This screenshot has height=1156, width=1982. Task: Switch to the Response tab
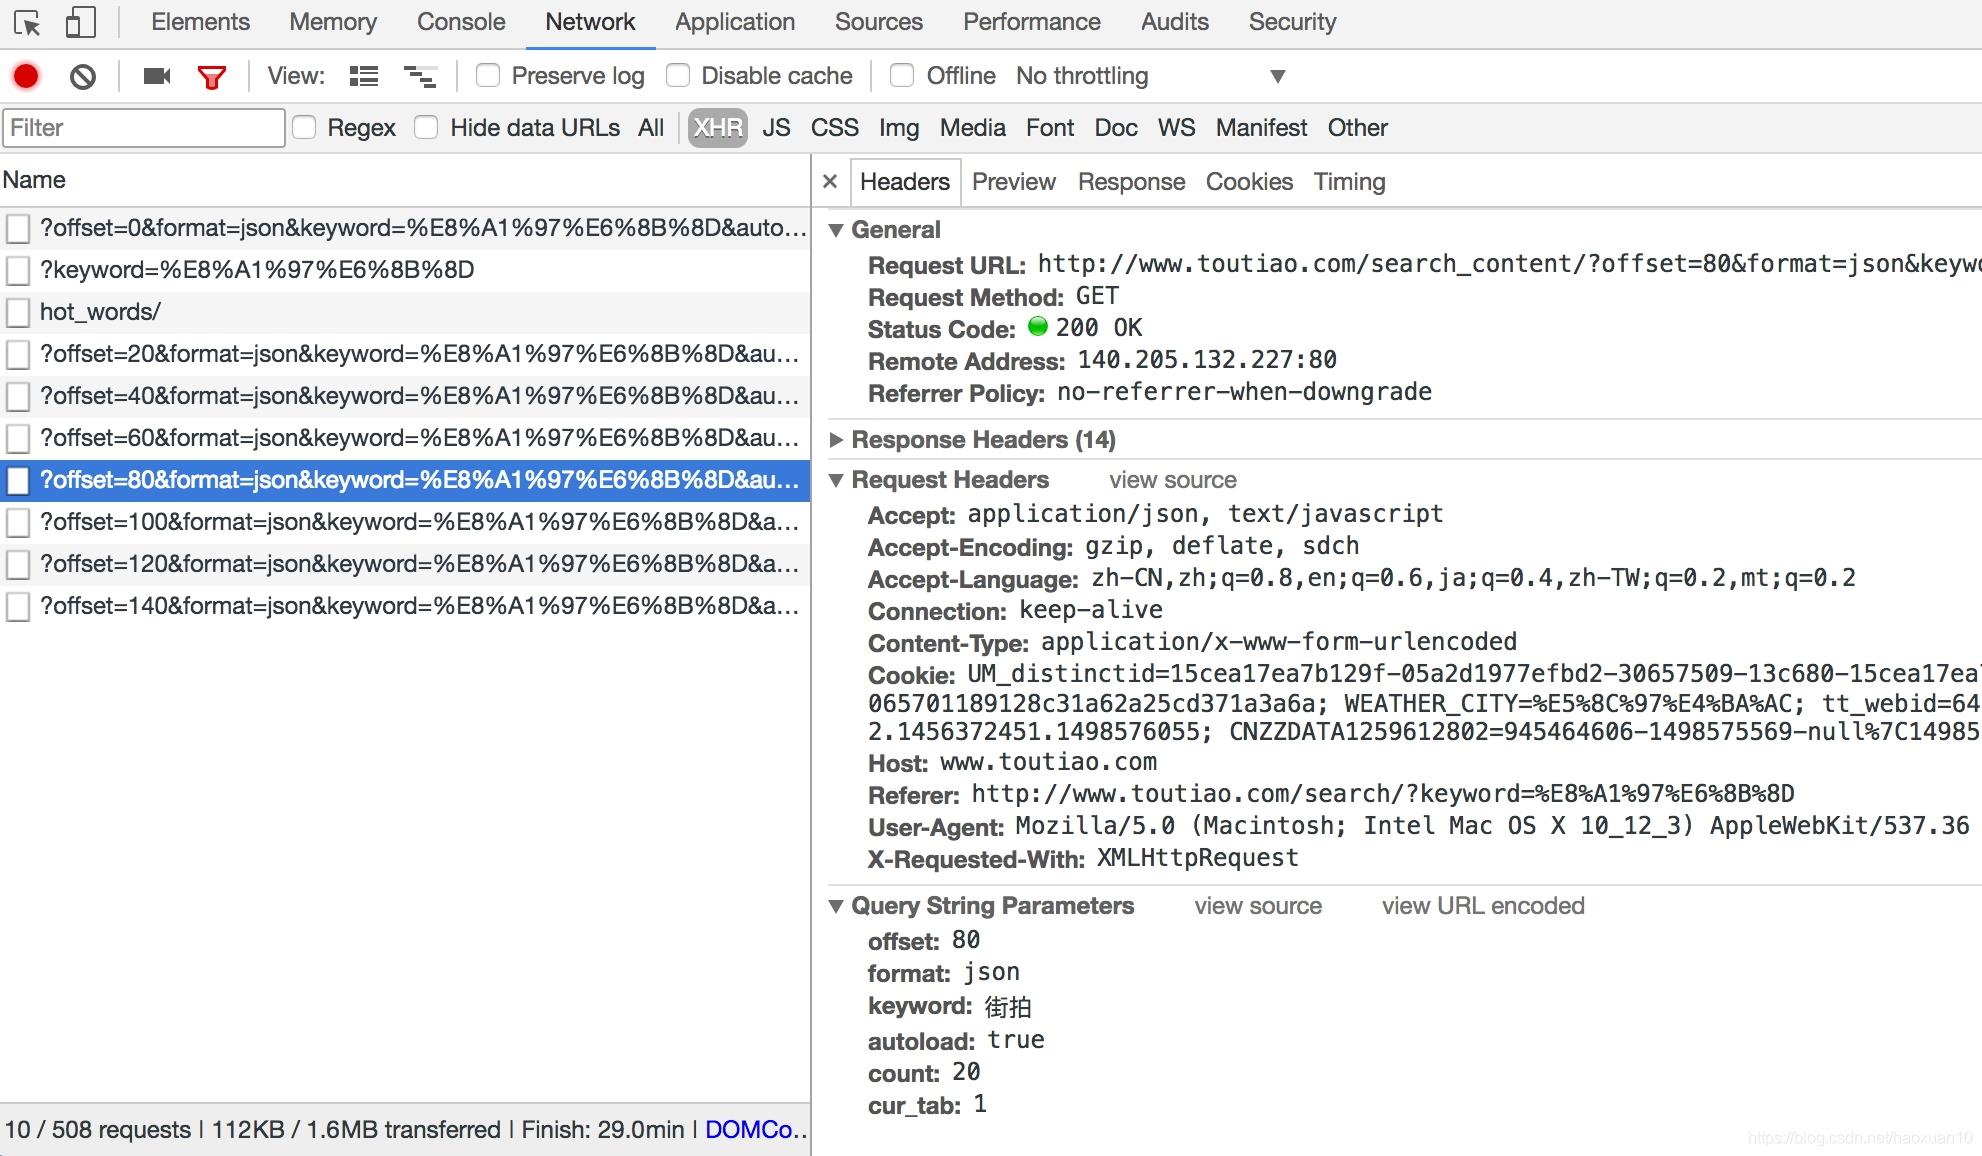[x=1129, y=180]
